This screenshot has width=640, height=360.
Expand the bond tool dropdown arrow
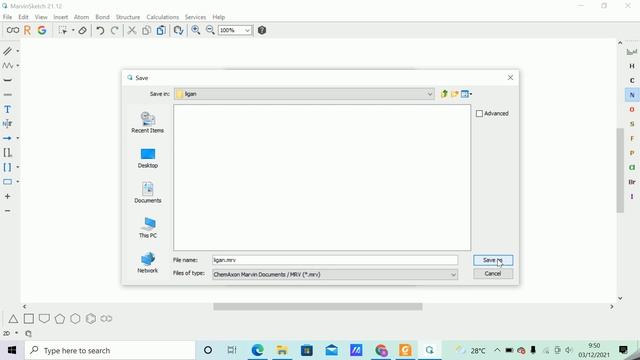(18, 51)
